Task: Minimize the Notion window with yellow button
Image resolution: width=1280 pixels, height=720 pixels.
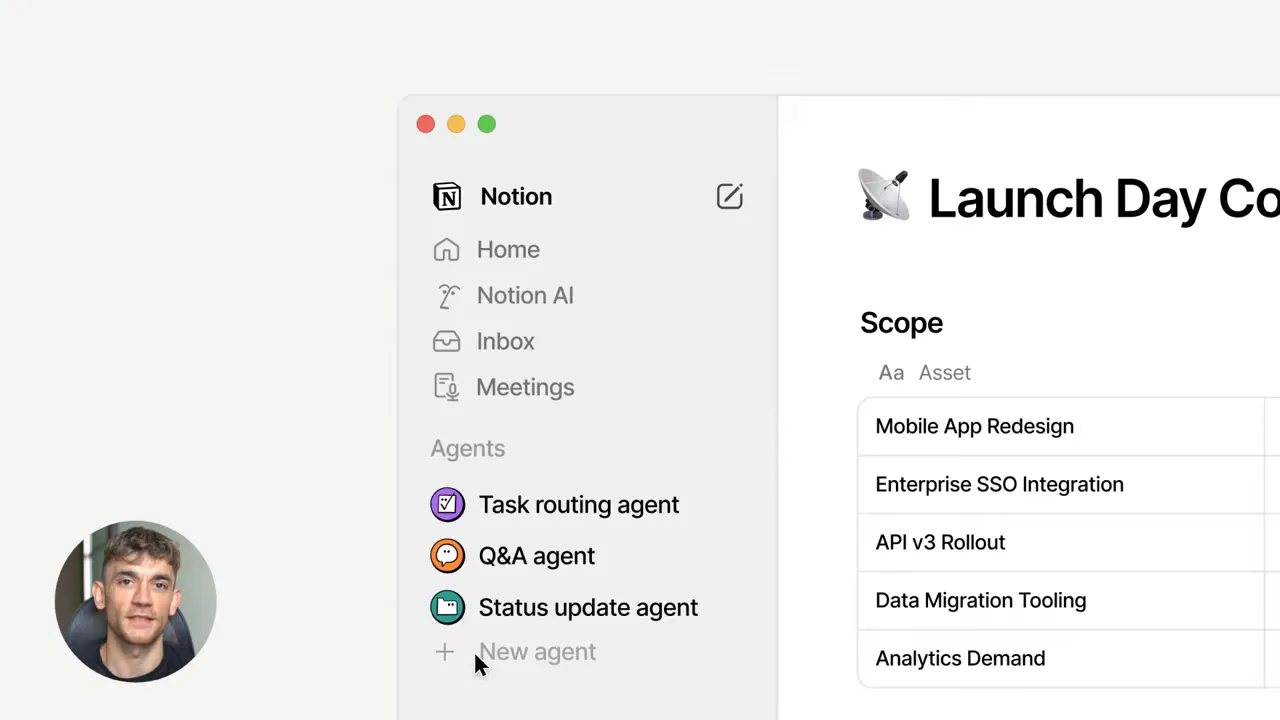Action: point(456,124)
